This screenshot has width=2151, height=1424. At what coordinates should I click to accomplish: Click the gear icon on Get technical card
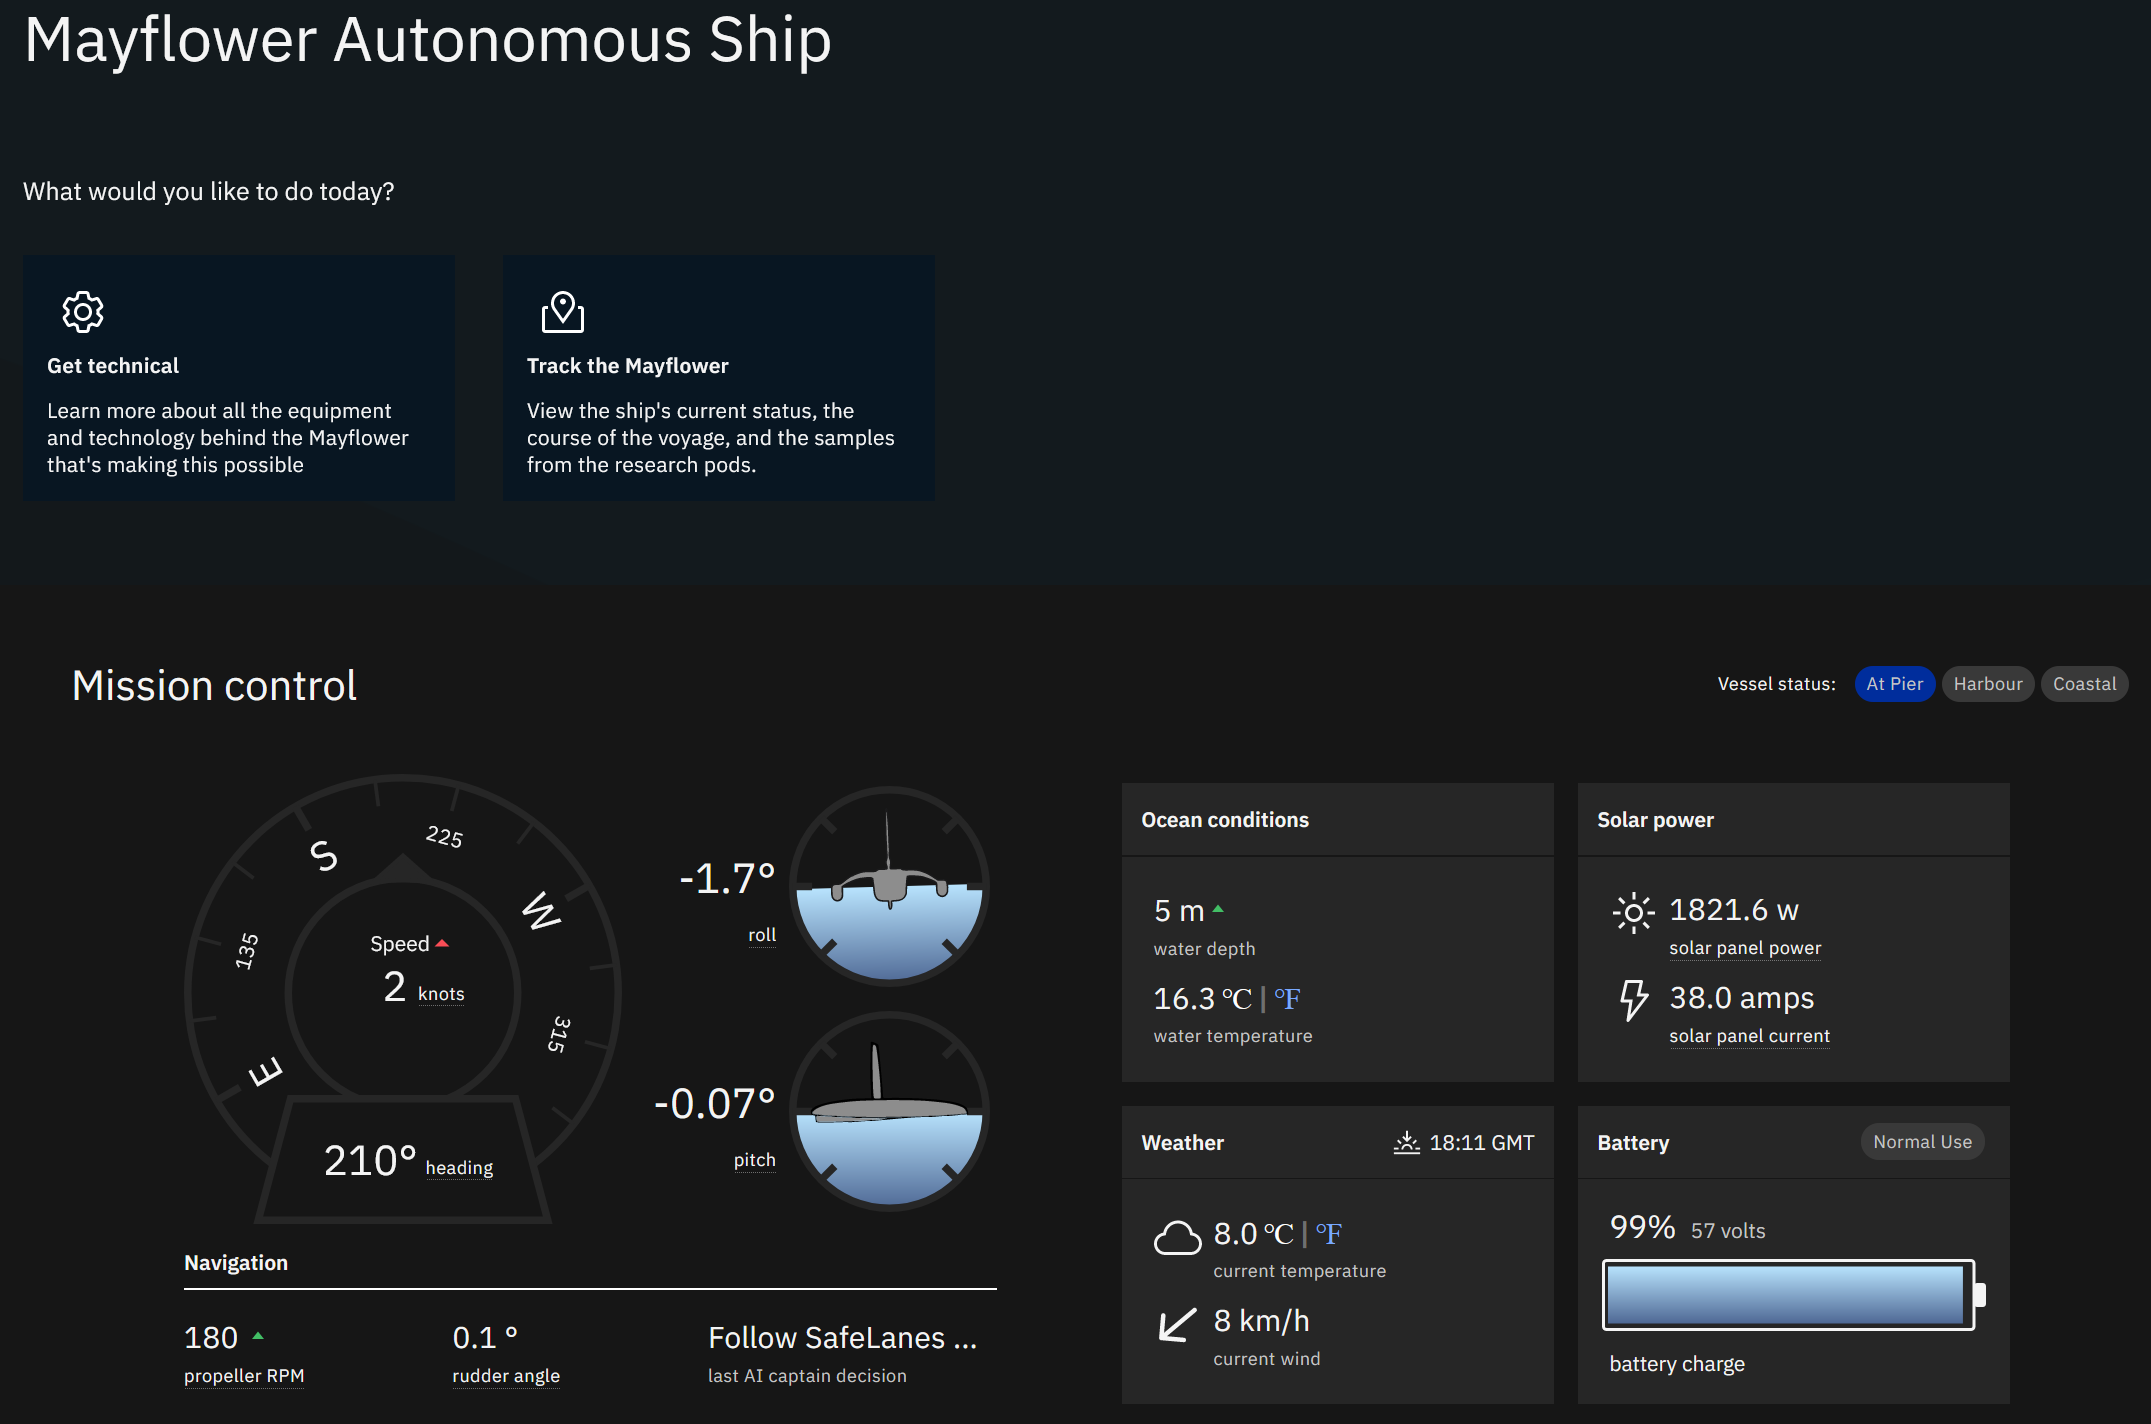pos(83,312)
